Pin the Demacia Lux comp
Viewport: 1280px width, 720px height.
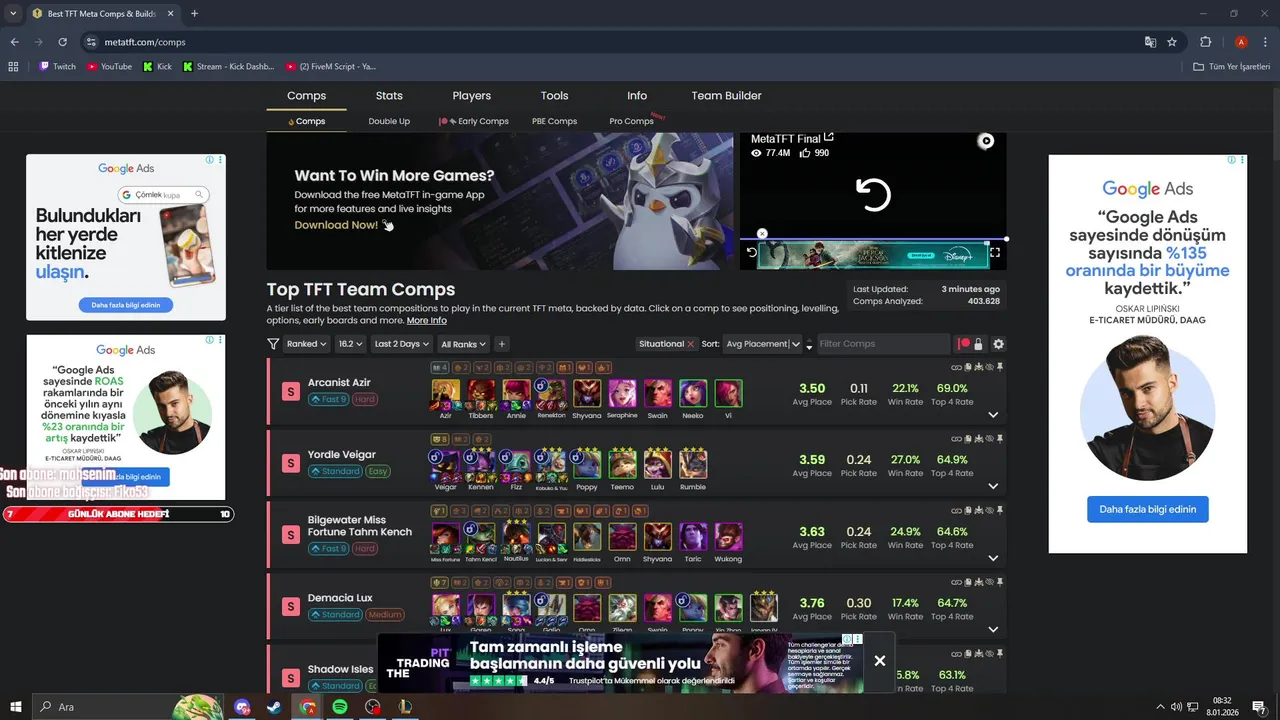tap(1000, 581)
